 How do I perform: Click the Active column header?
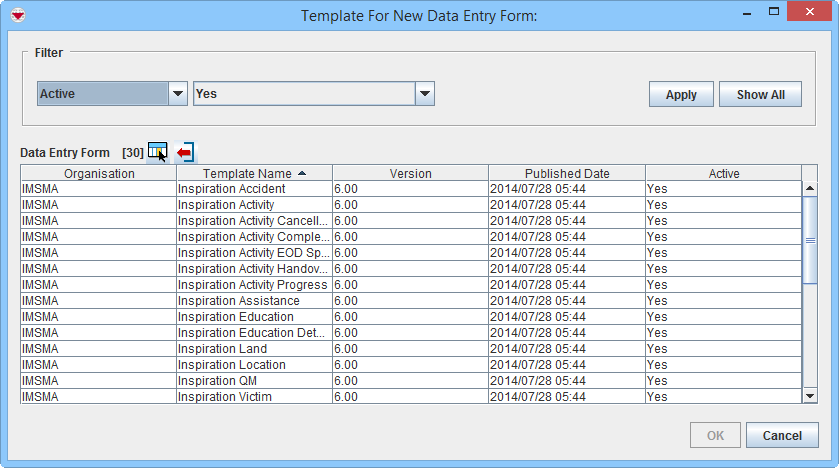[x=723, y=173]
